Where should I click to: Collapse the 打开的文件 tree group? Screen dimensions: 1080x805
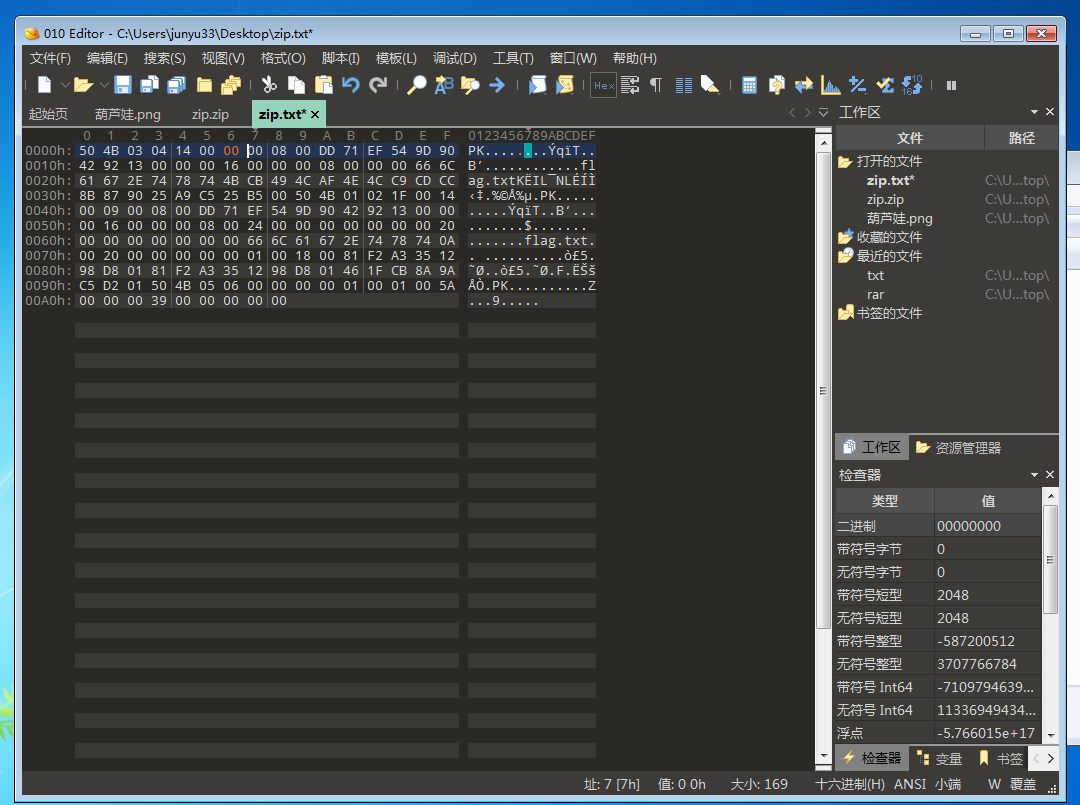[x=845, y=162]
